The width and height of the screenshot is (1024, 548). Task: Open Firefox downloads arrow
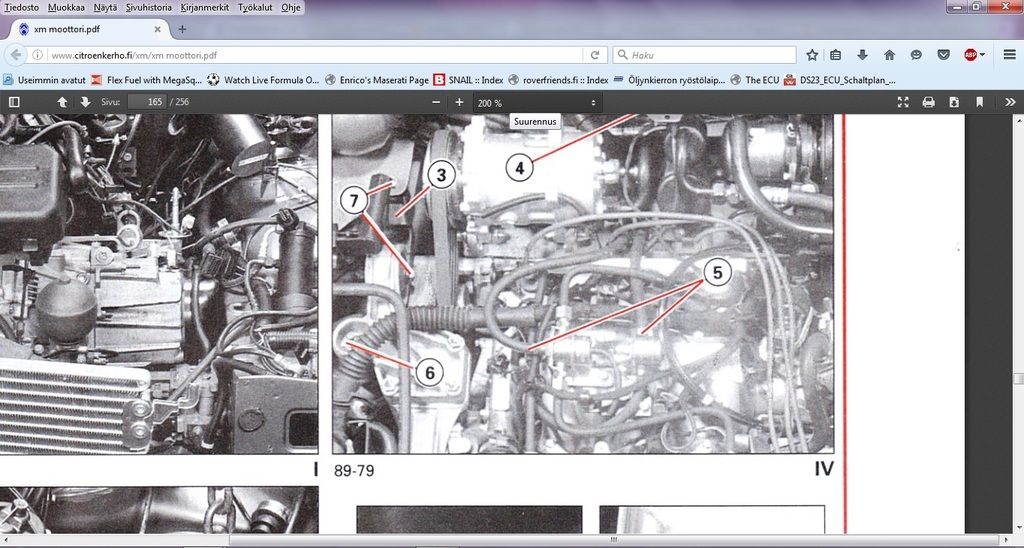click(x=862, y=56)
